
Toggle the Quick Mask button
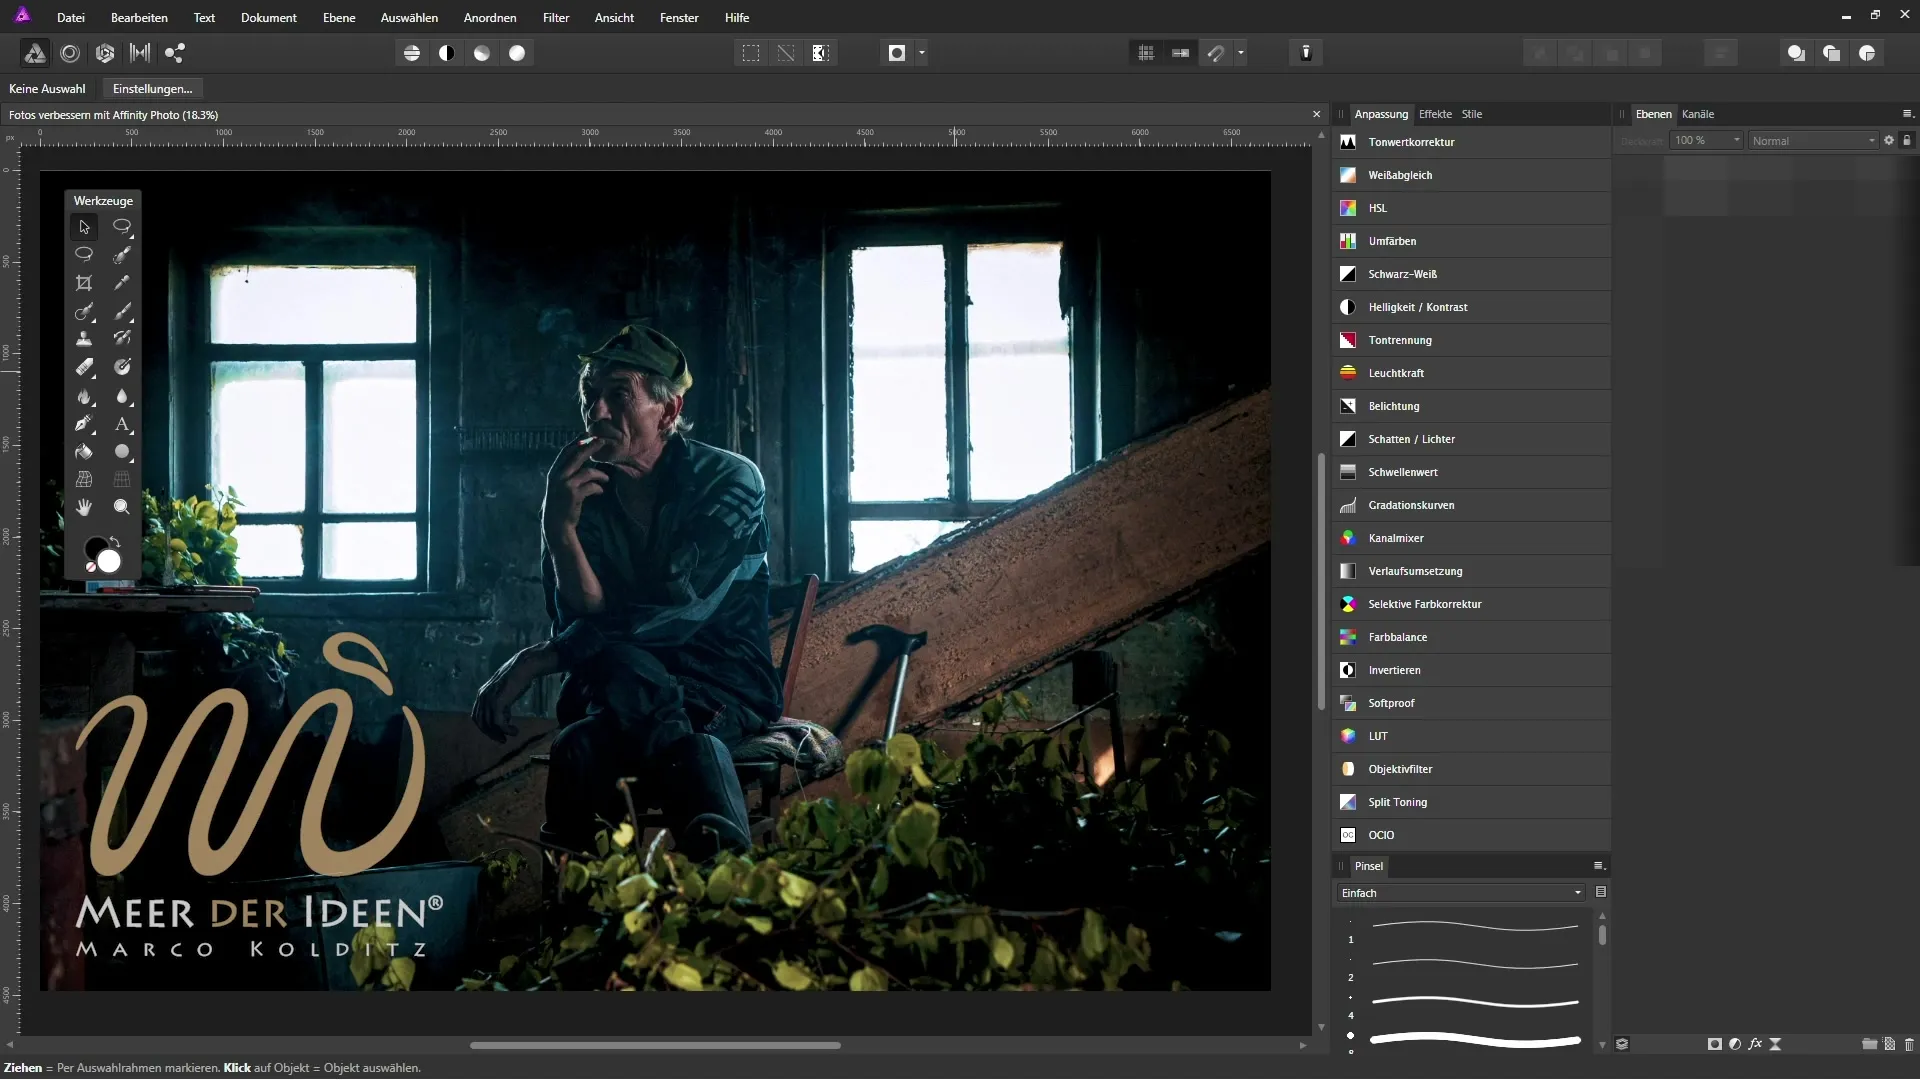[x=897, y=53]
